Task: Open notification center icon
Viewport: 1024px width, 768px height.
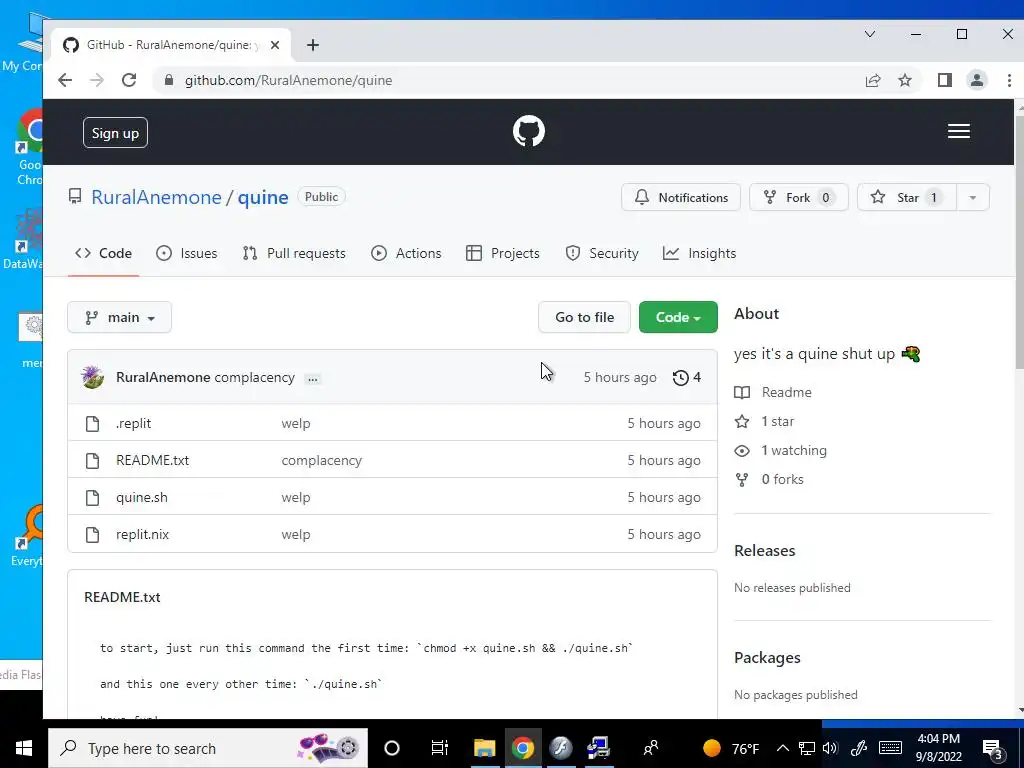Action: tap(993, 749)
